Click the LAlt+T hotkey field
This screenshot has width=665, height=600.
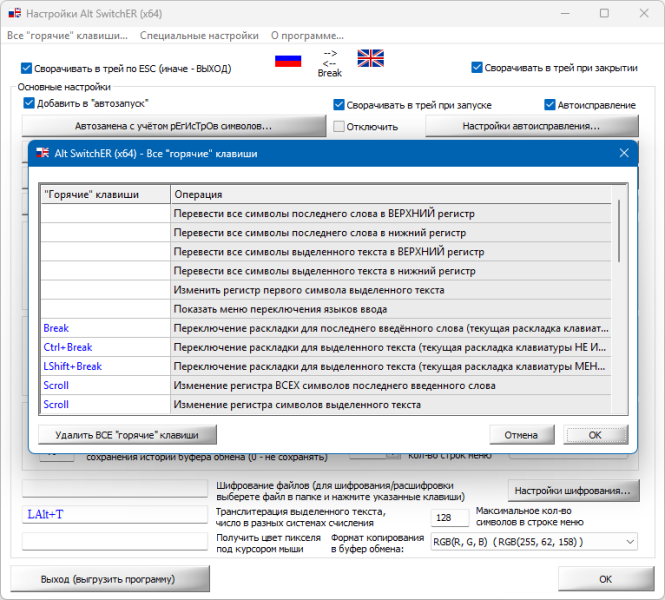[115, 514]
